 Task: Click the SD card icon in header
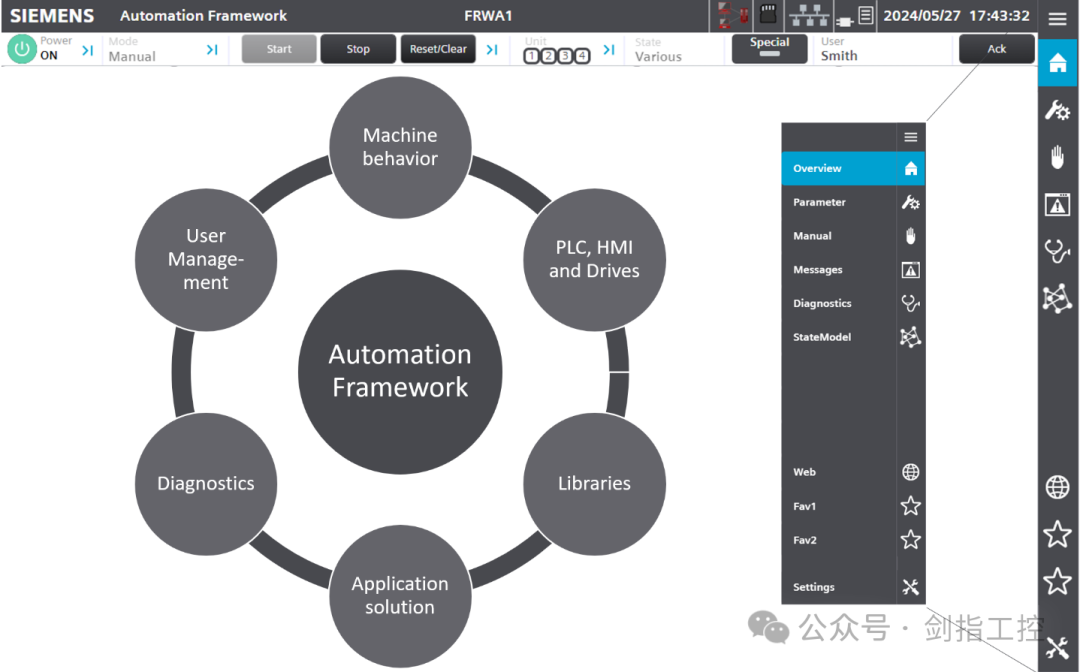tap(768, 15)
